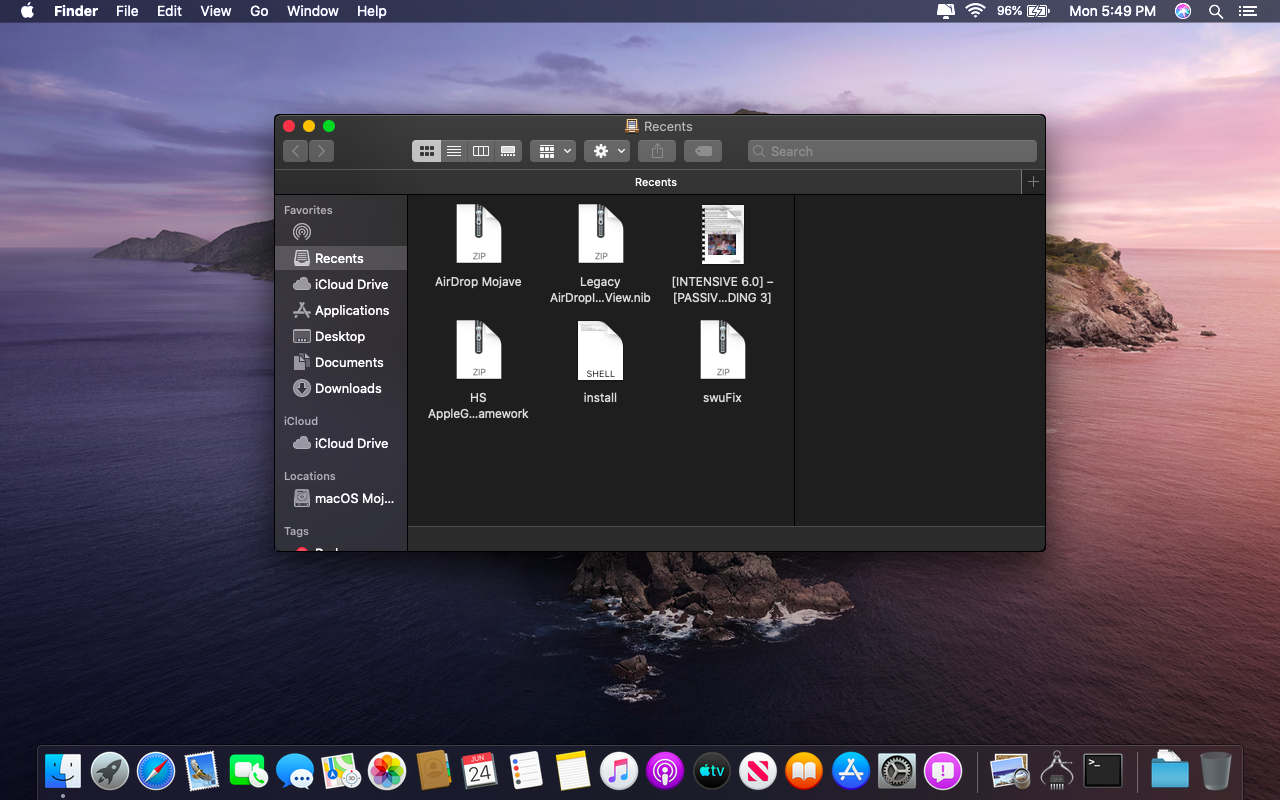The height and width of the screenshot is (800, 1280).
Task: Switch to list view in Finder toolbar
Action: [x=454, y=151]
